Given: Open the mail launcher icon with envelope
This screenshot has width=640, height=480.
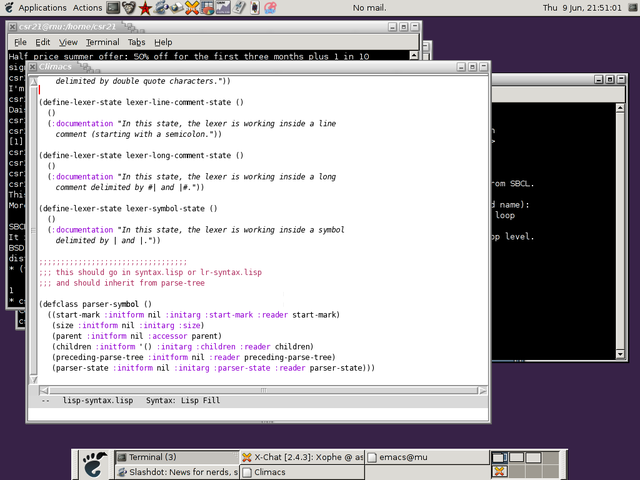Looking at the screenshot, I should pos(176,7).
